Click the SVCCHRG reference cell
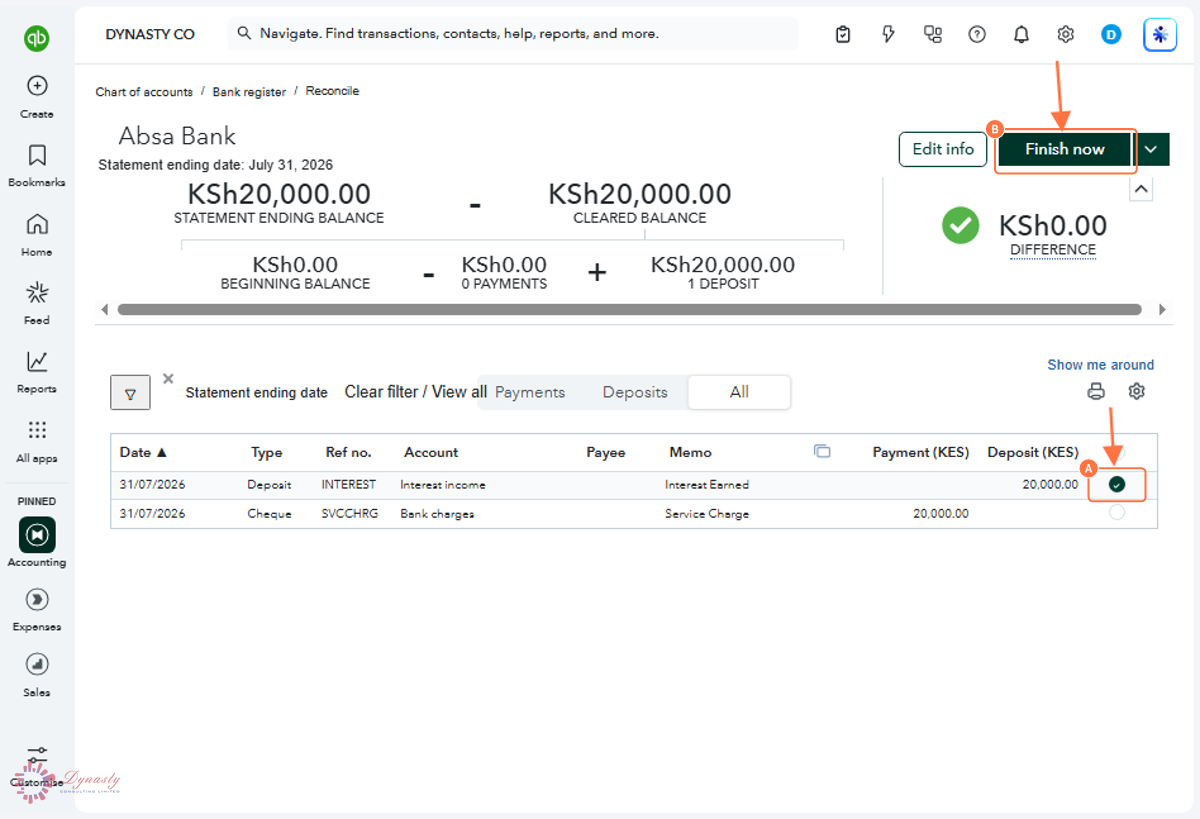The height and width of the screenshot is (819, 1200). [x=349, y=514]
